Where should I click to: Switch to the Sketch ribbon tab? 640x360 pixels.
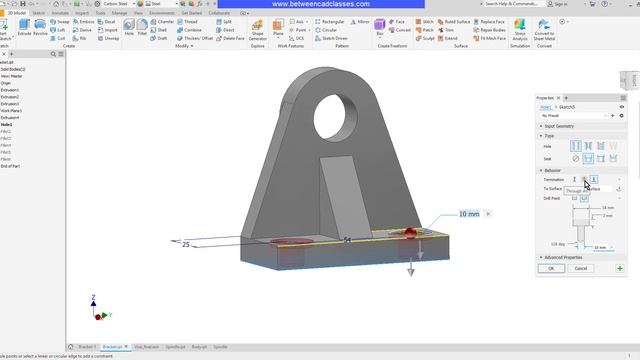[39, 13]
